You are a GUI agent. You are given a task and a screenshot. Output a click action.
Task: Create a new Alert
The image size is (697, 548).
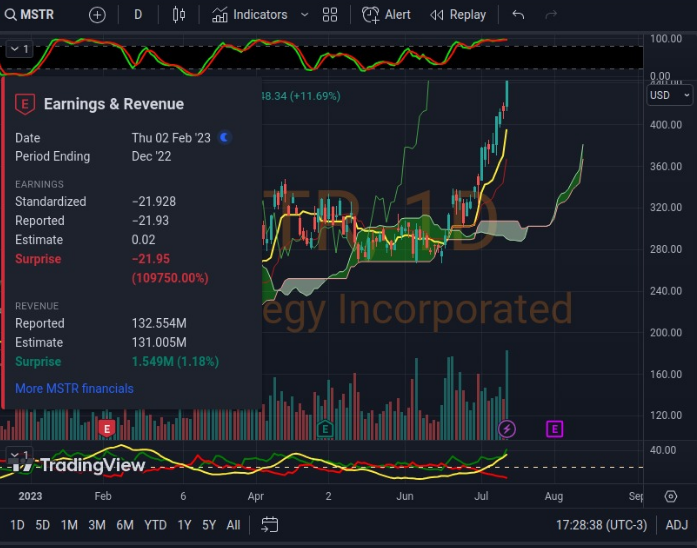(386, 15)
